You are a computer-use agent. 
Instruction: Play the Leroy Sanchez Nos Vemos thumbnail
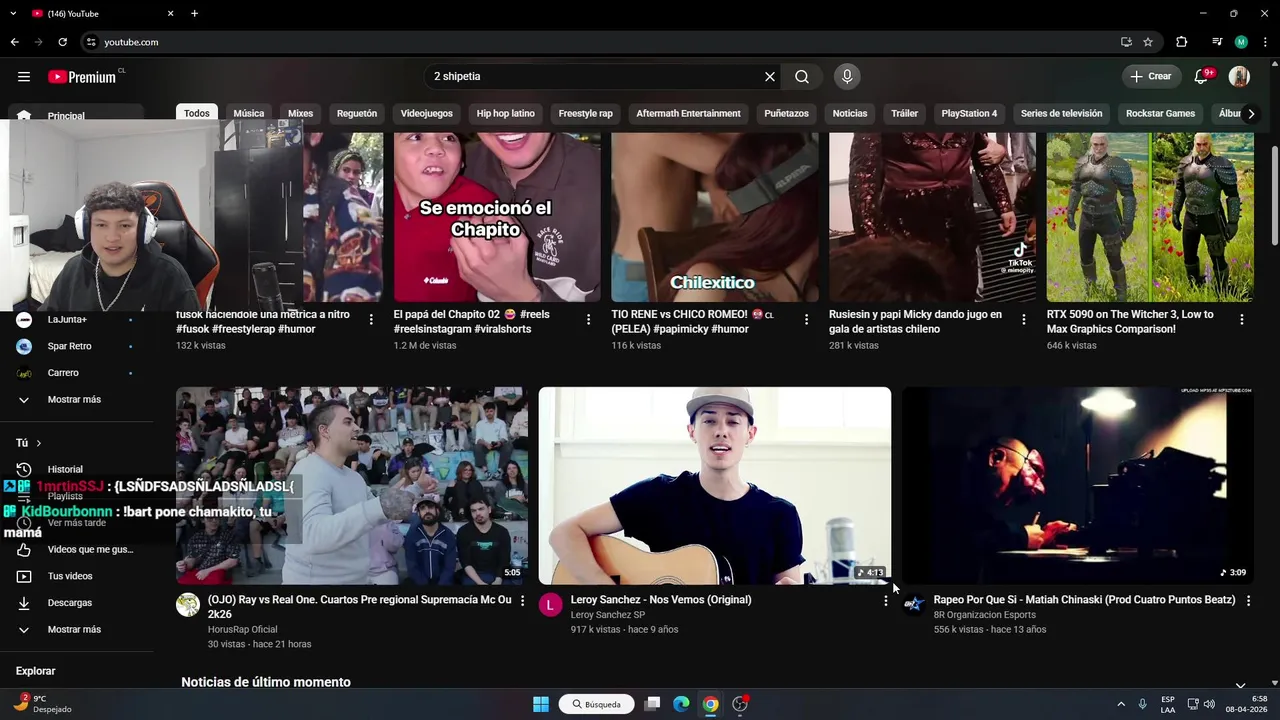[x=715, y=486]
